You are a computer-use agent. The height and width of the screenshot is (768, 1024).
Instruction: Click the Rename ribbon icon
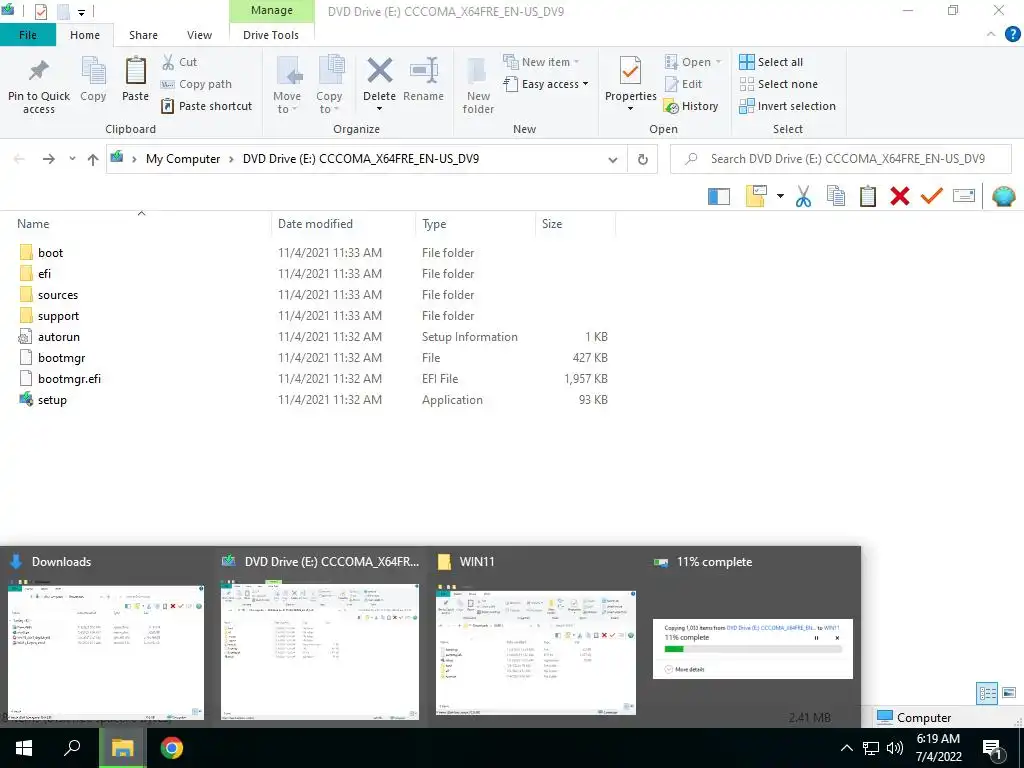click(x=423, y=71)
